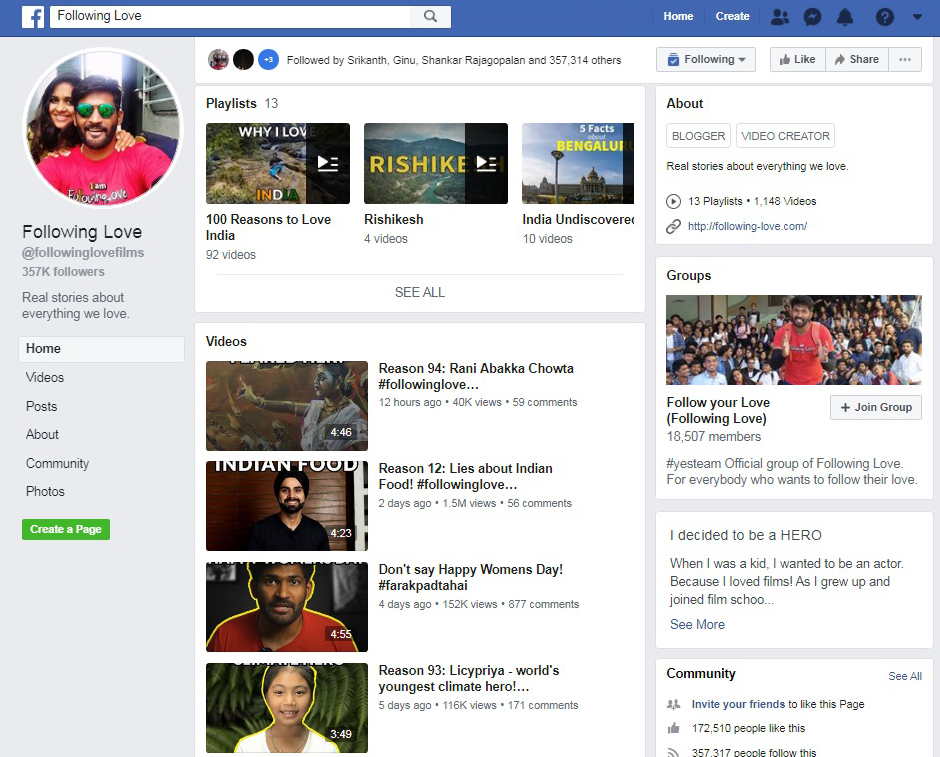Click the Following Love page name in sidebar
This screenshot has height=757, width=940.
(82, 232)
